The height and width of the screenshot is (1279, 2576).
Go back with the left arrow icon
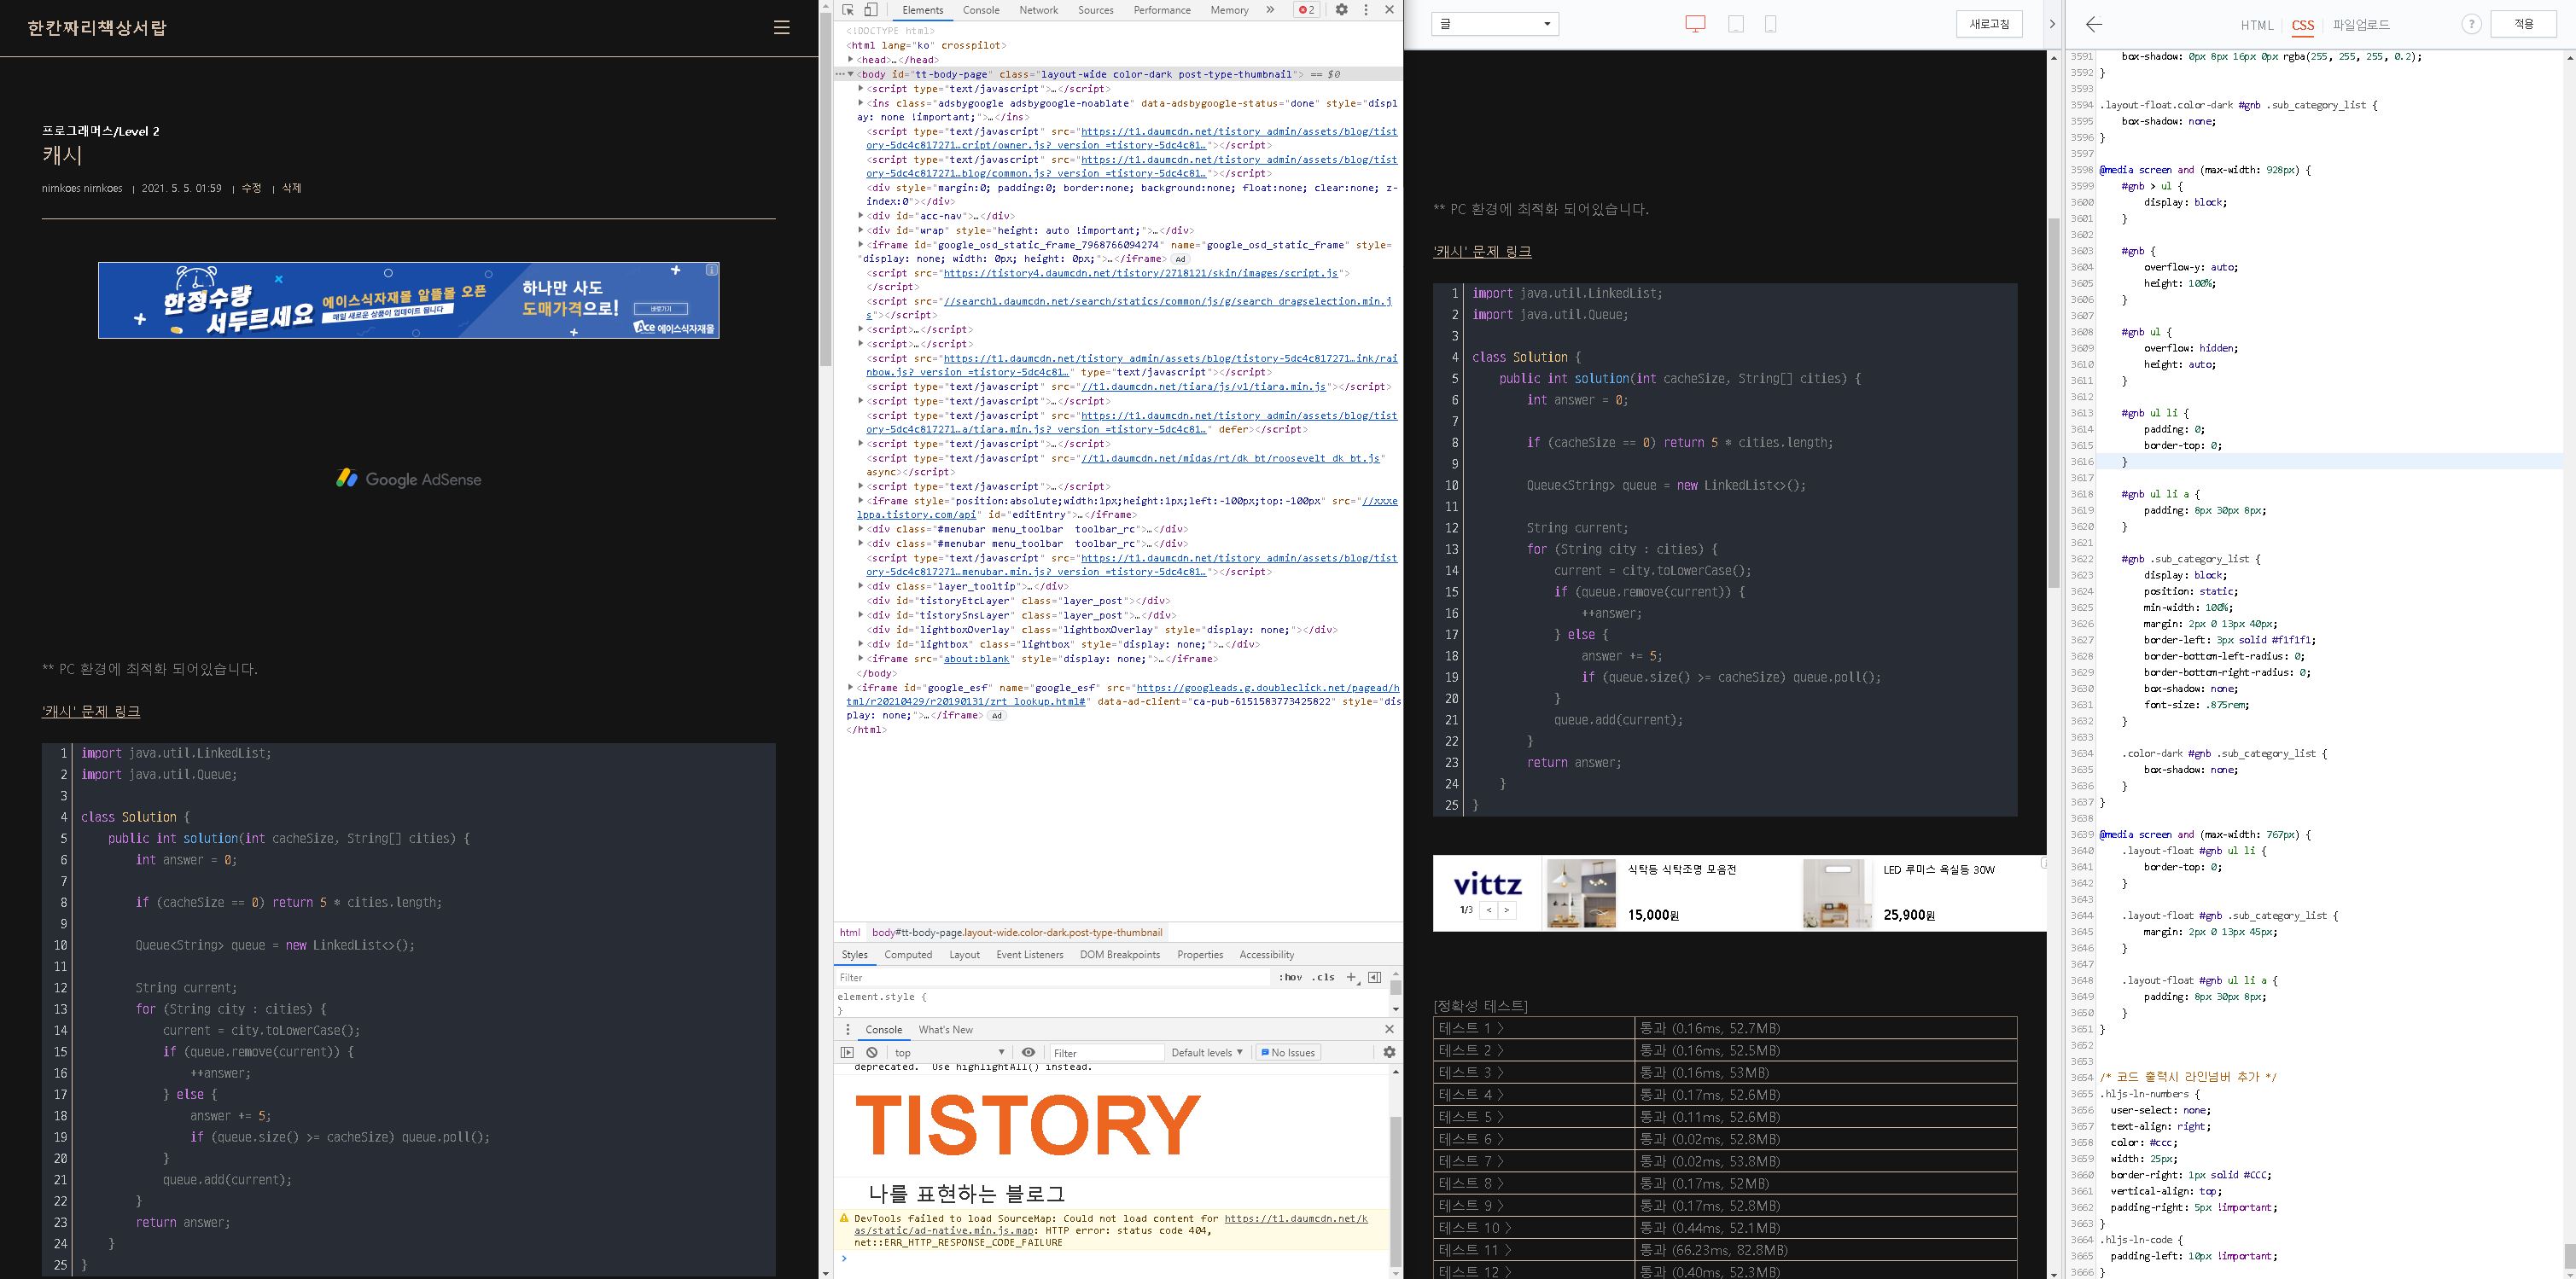(x=2095, y=24)
